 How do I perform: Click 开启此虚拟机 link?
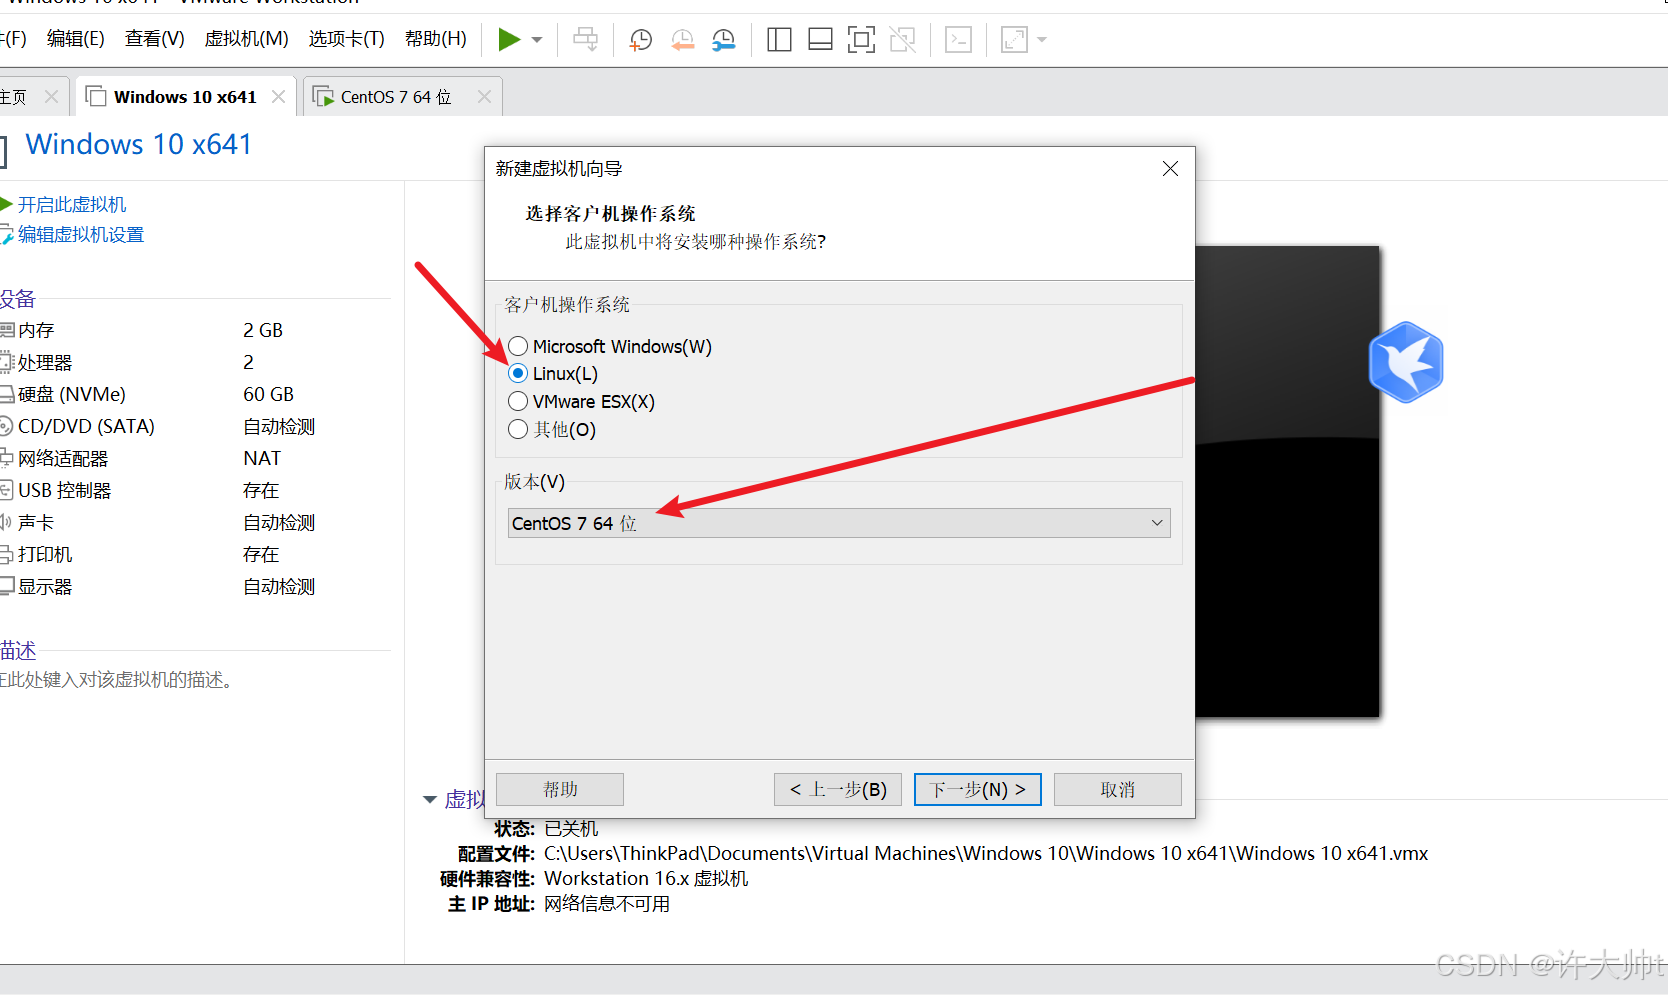(72, 205)
